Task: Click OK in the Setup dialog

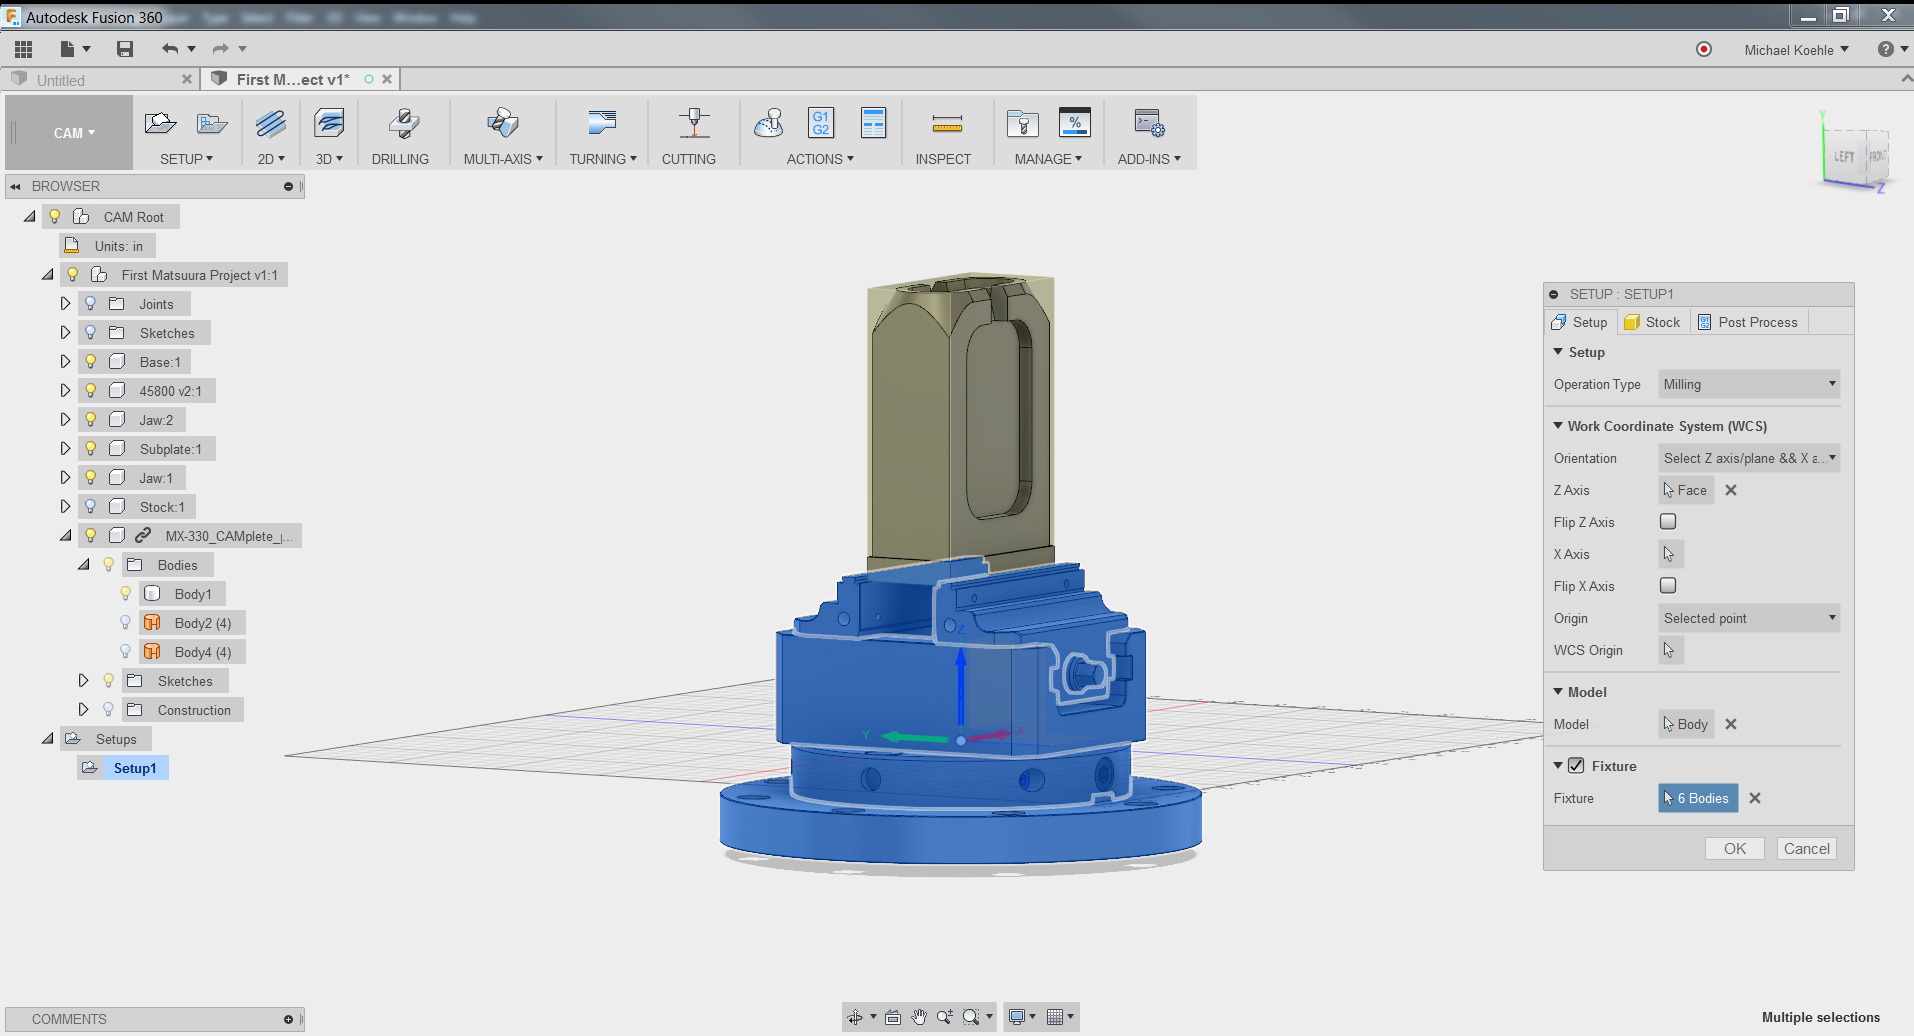Action: [x=1735, y=848]
